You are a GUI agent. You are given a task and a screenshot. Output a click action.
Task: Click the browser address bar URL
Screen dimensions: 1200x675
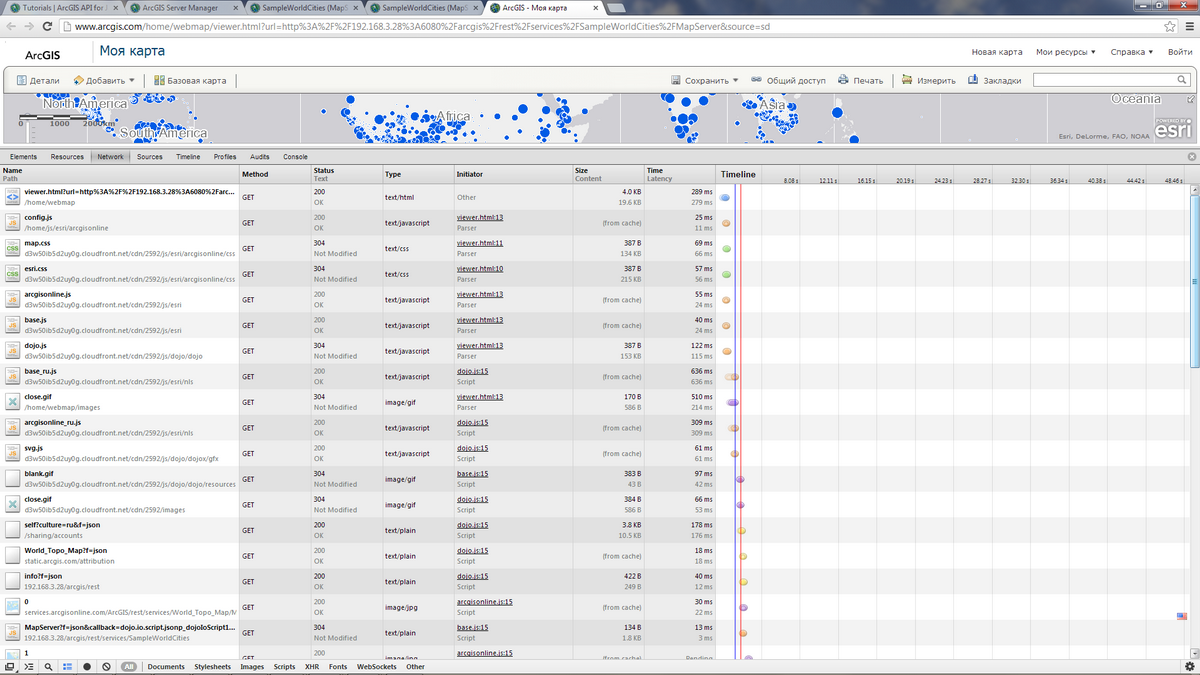coord(422,27)
